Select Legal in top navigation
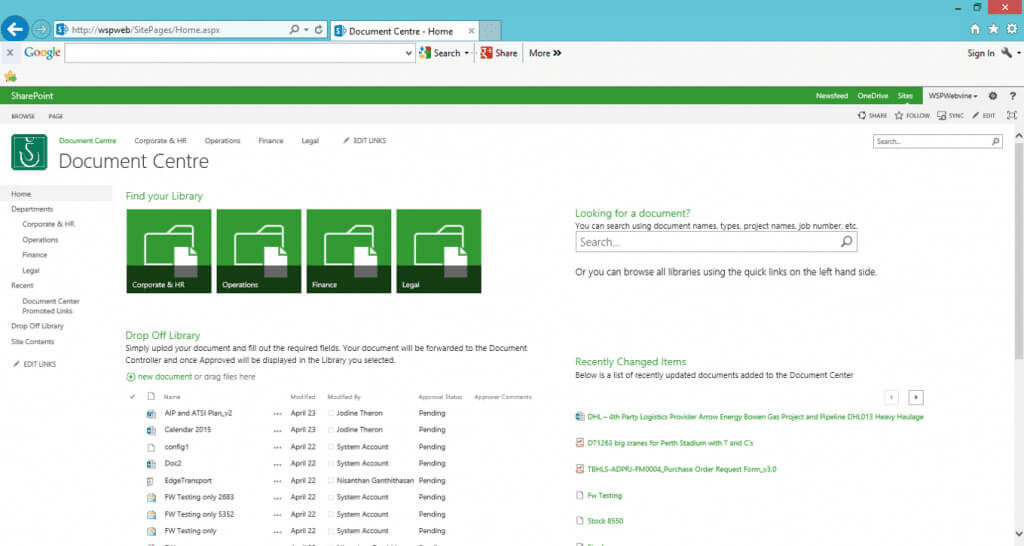The height and width of the screenshot is (546, 1024). (310, 140)
